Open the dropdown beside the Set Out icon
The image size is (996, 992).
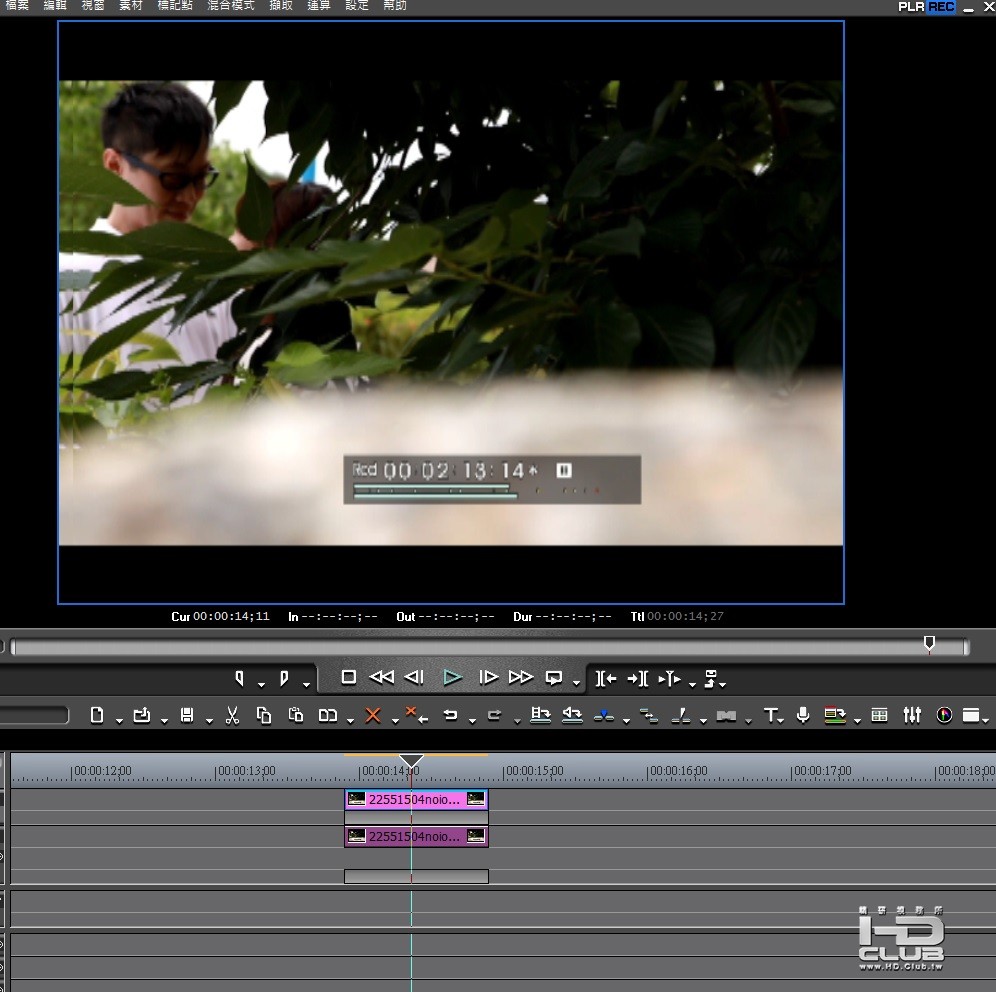click(x=306, y=685)
